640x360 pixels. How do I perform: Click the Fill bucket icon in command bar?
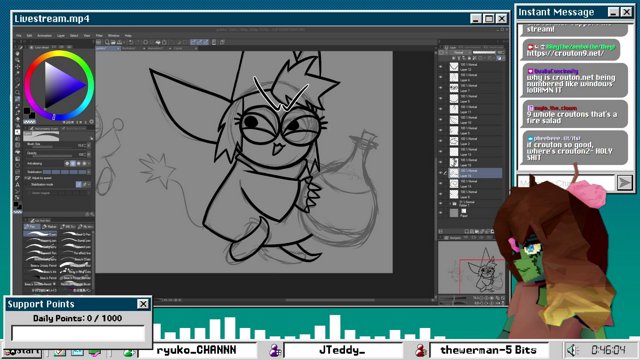[158, 42]
